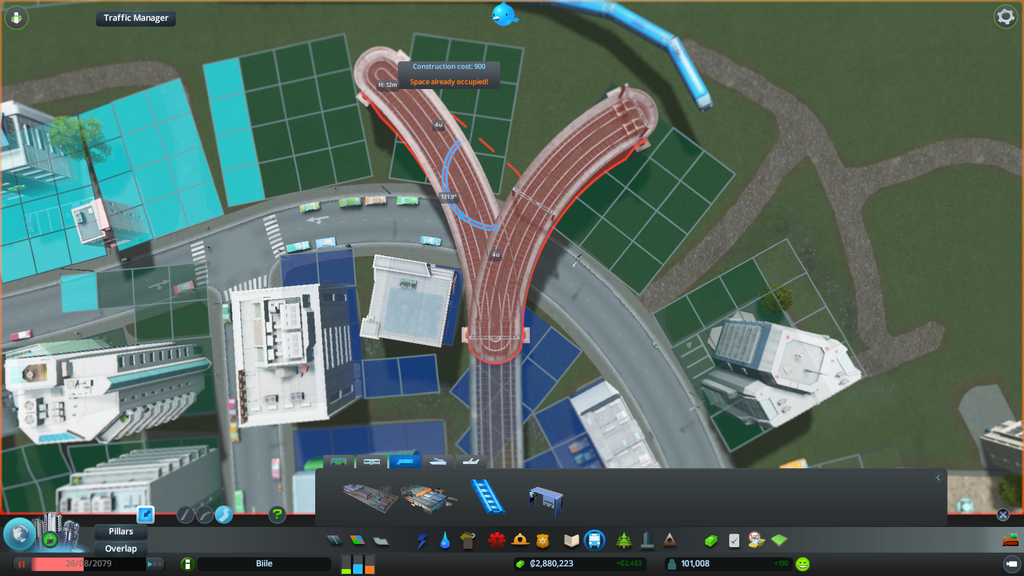Toggle free camera mode
The height and width of the screenshot is (576, 1024).
point(1011,564)
